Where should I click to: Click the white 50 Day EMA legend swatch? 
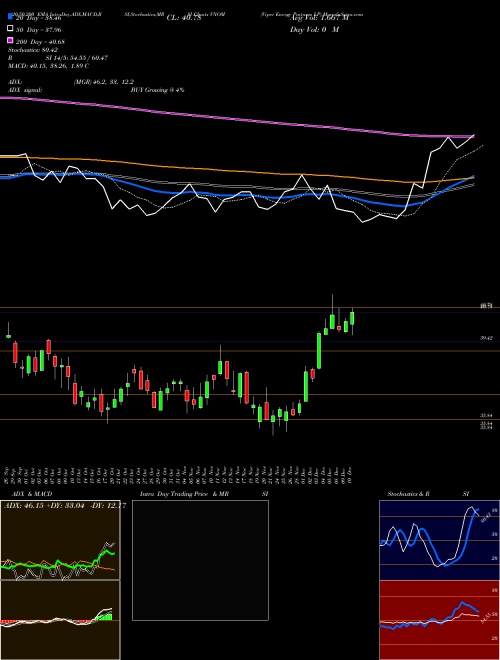click(10, 29)
